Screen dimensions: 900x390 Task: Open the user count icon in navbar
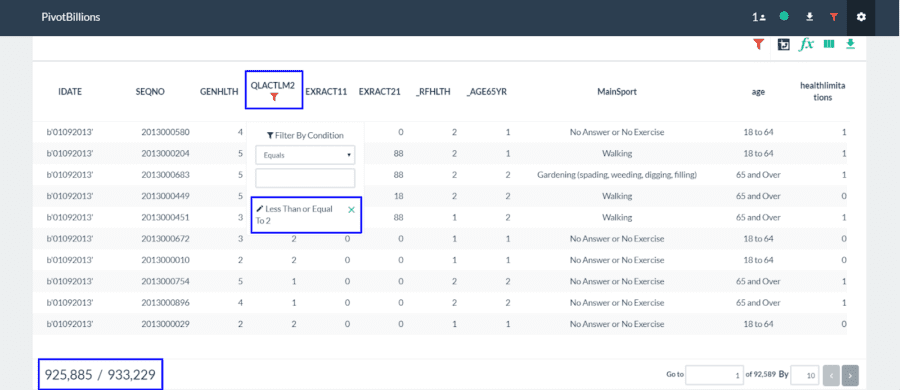[x=759, y=17]
